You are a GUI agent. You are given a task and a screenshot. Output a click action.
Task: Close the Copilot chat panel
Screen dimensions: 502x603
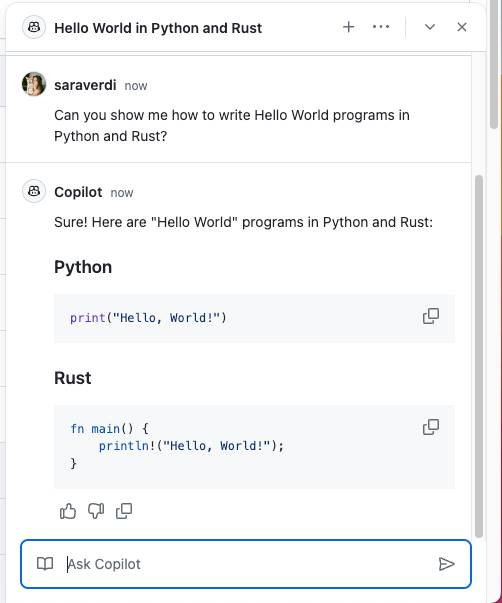coord(462,27)
